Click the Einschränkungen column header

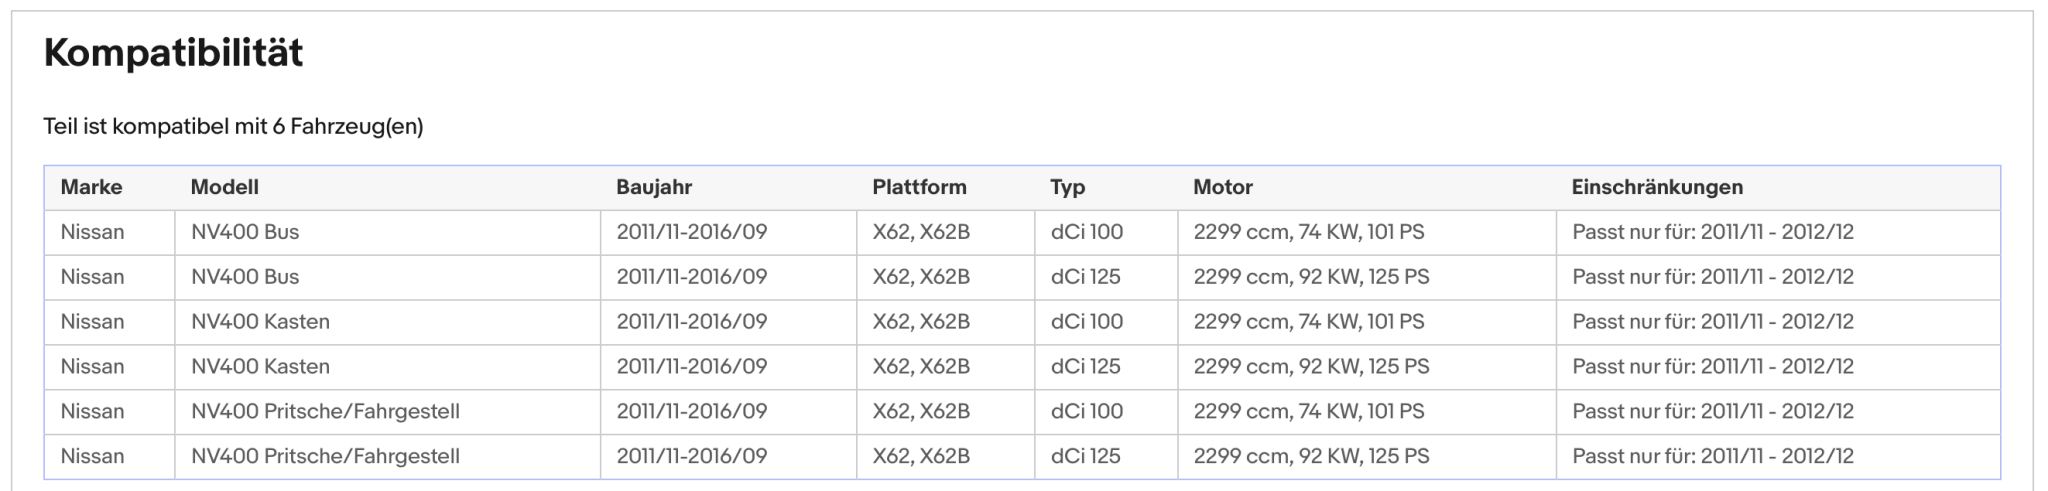coord(1657,187)
